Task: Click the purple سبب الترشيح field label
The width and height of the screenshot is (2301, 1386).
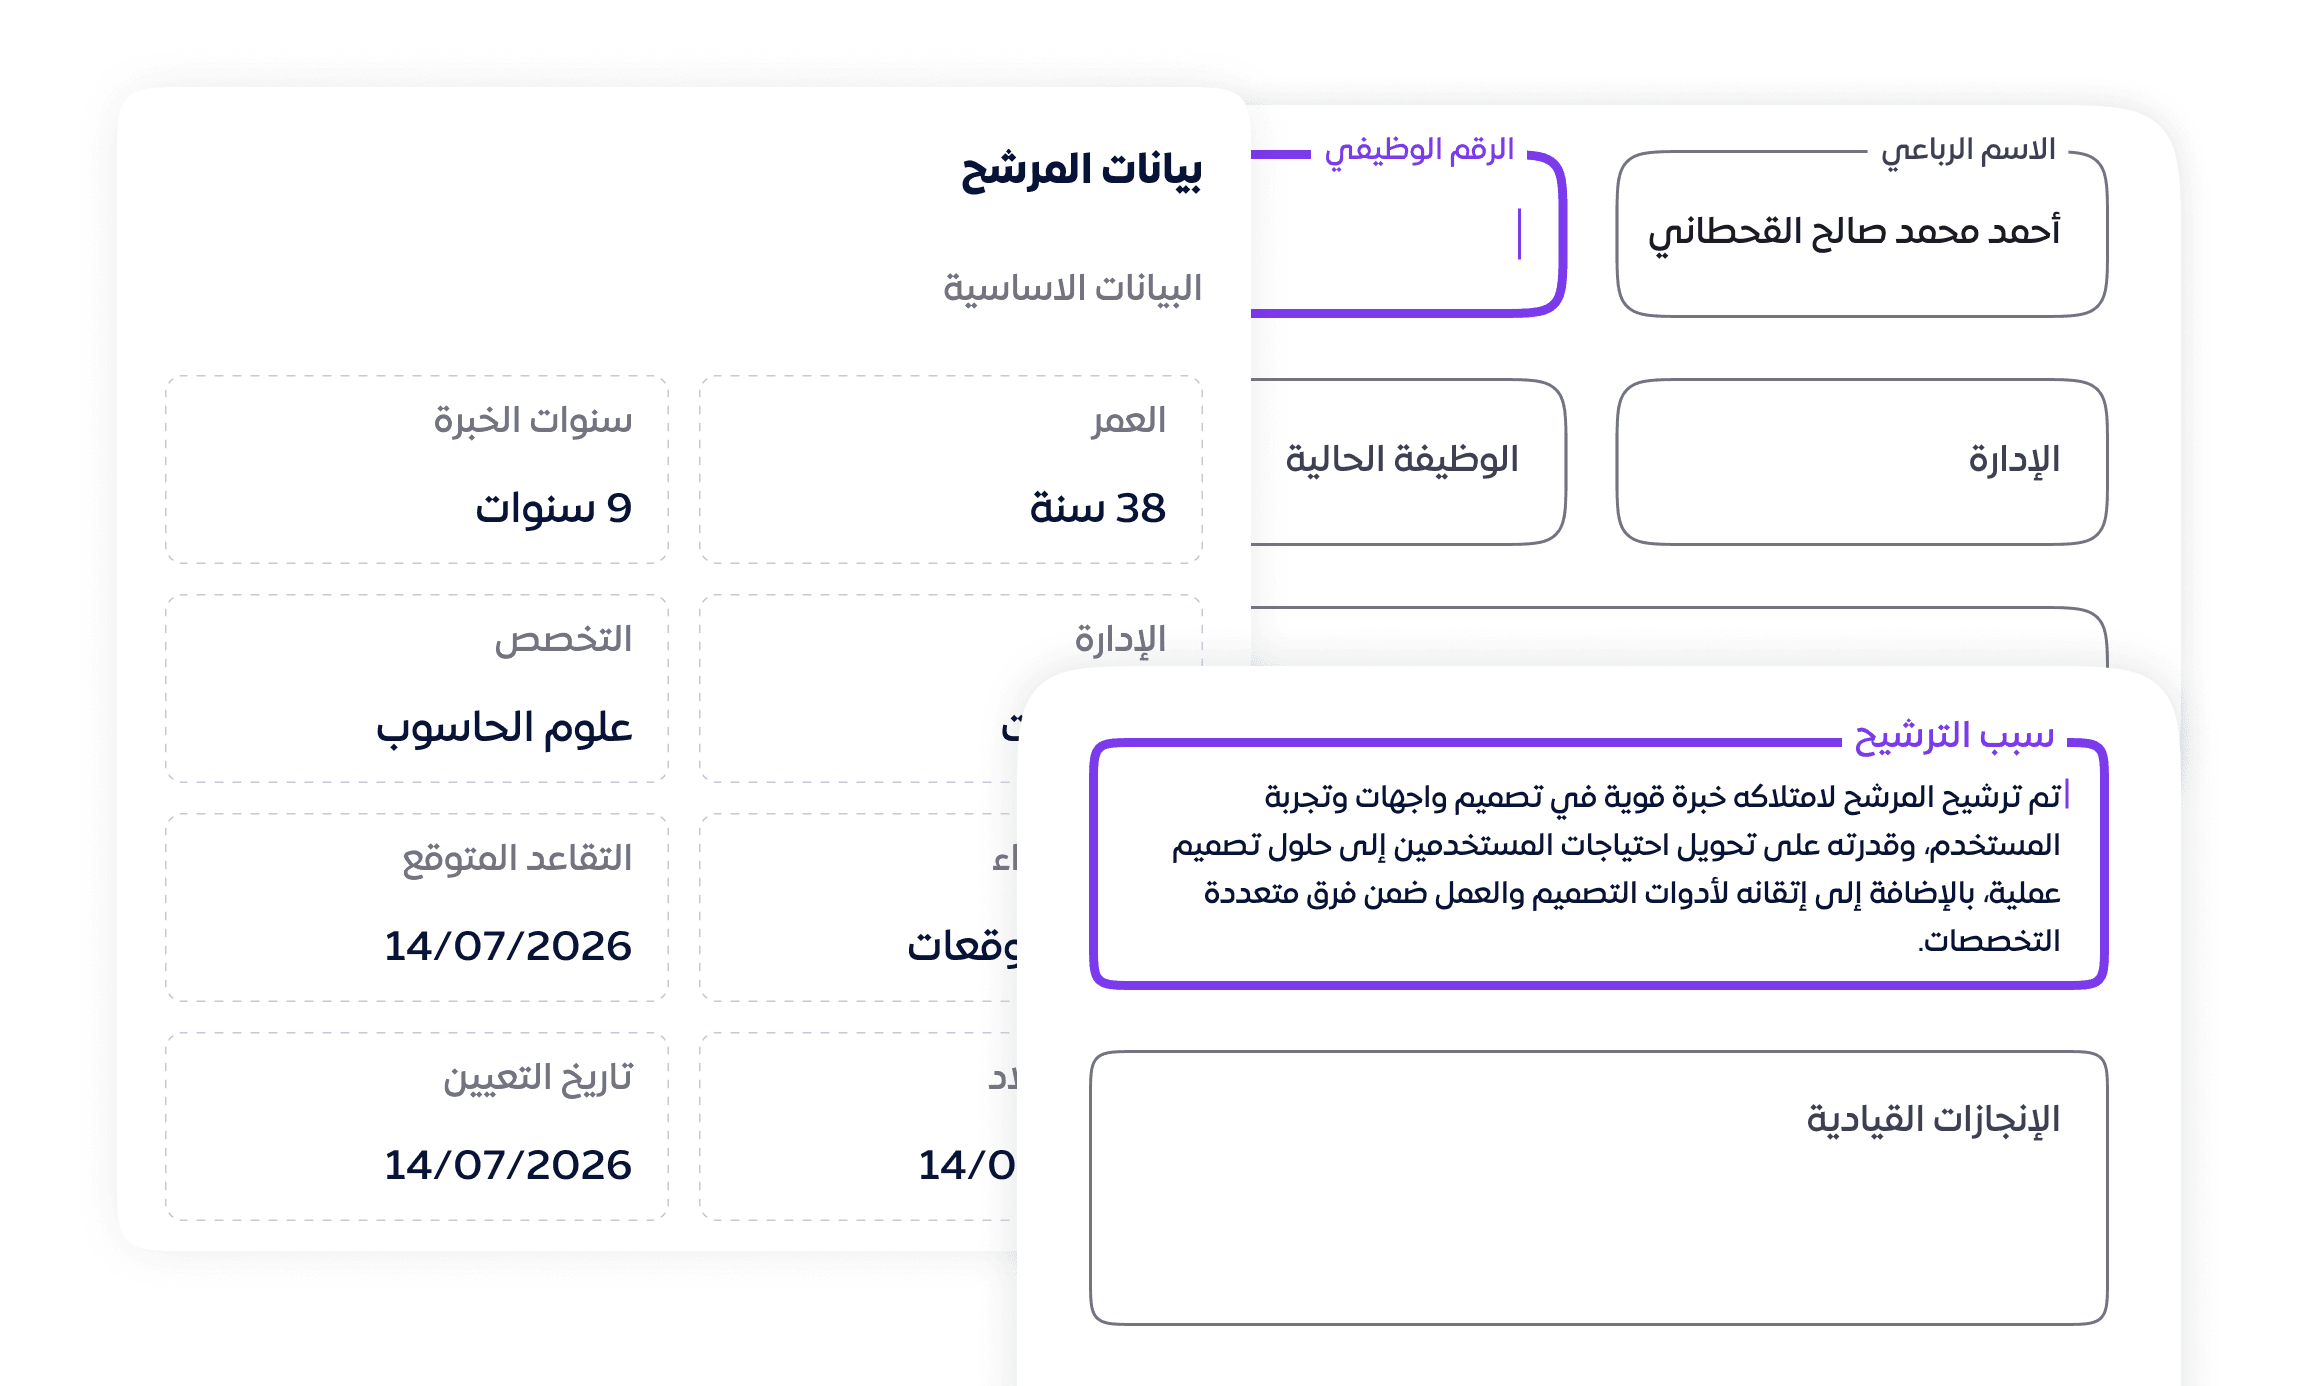Action: click(1954, 736)
